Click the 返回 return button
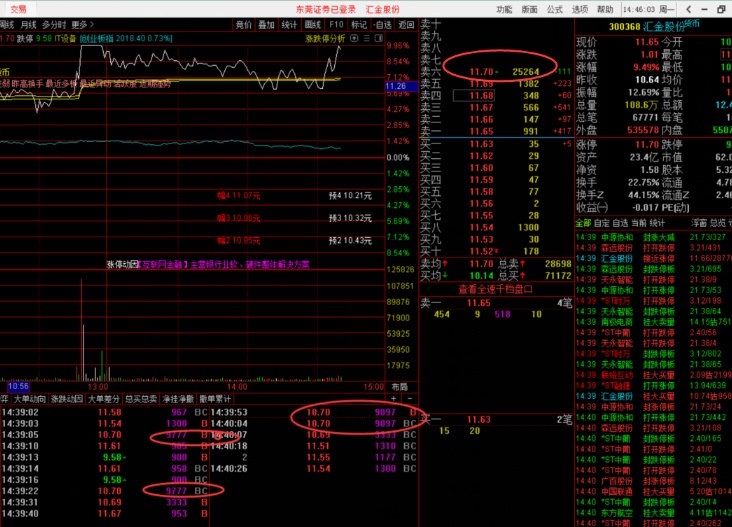 [406, 25]
